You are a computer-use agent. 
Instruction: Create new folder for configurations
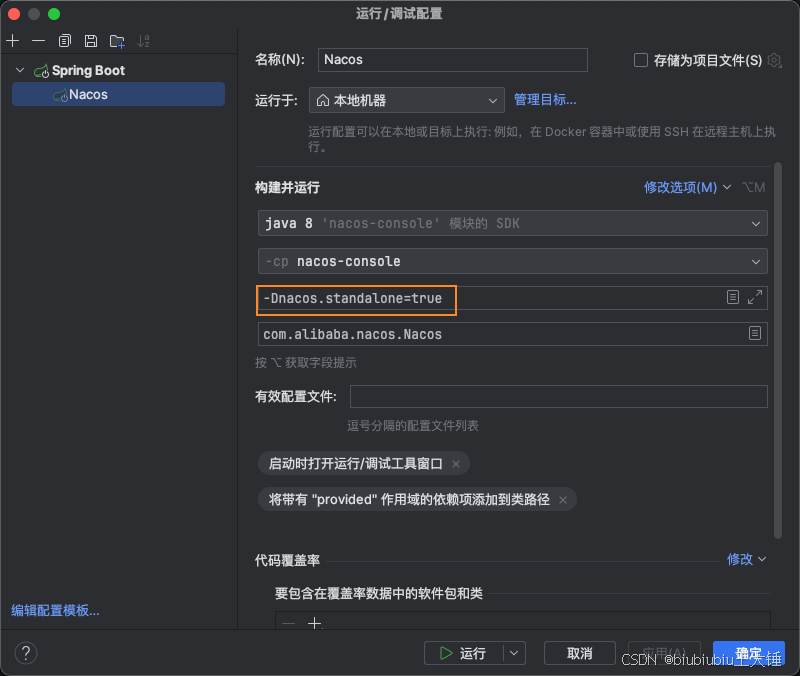(x=117, y=41)
